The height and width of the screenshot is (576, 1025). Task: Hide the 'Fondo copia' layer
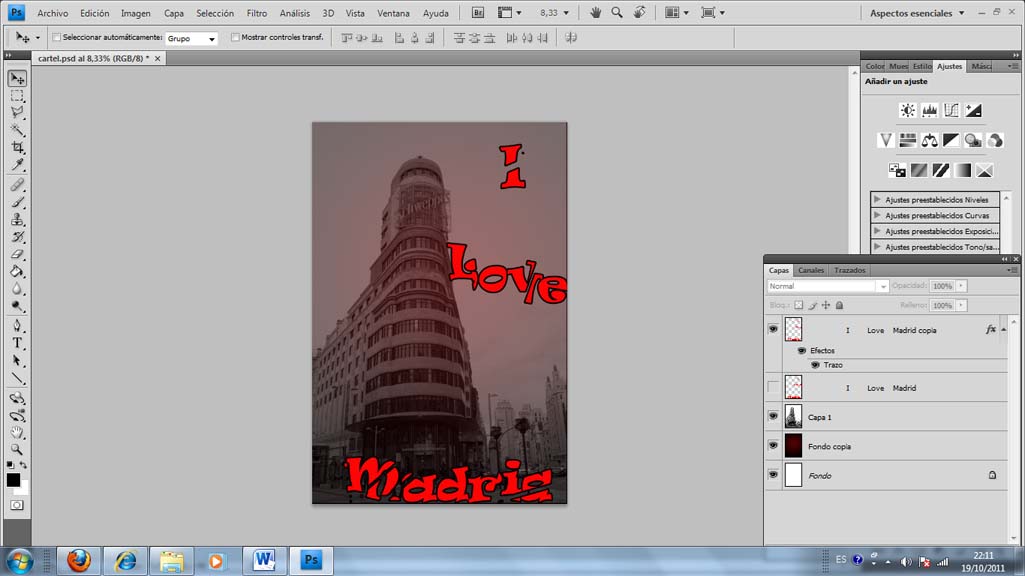tap(772, 446)
